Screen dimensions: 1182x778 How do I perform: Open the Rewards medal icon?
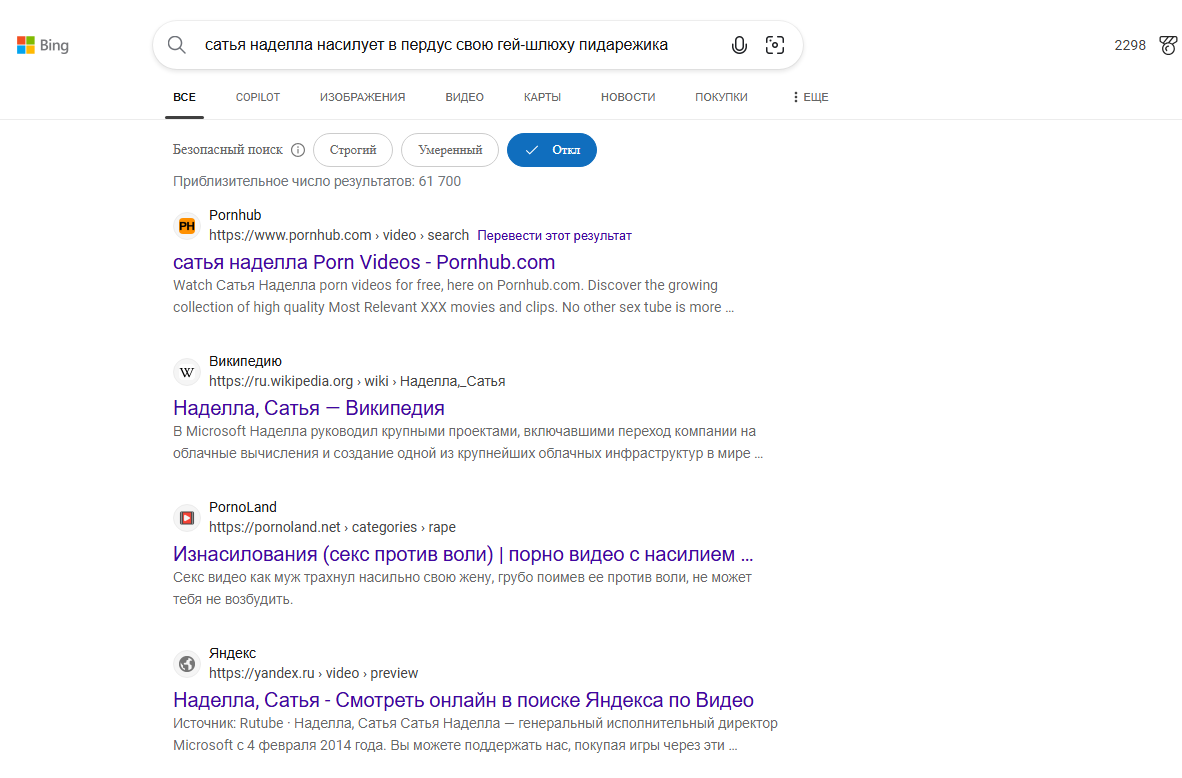[x=1168, y=45]
